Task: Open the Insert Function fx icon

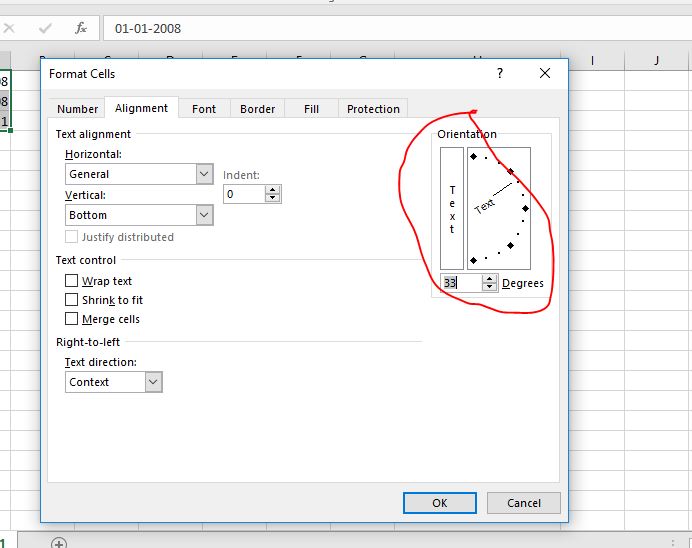Action: (80, 28)
